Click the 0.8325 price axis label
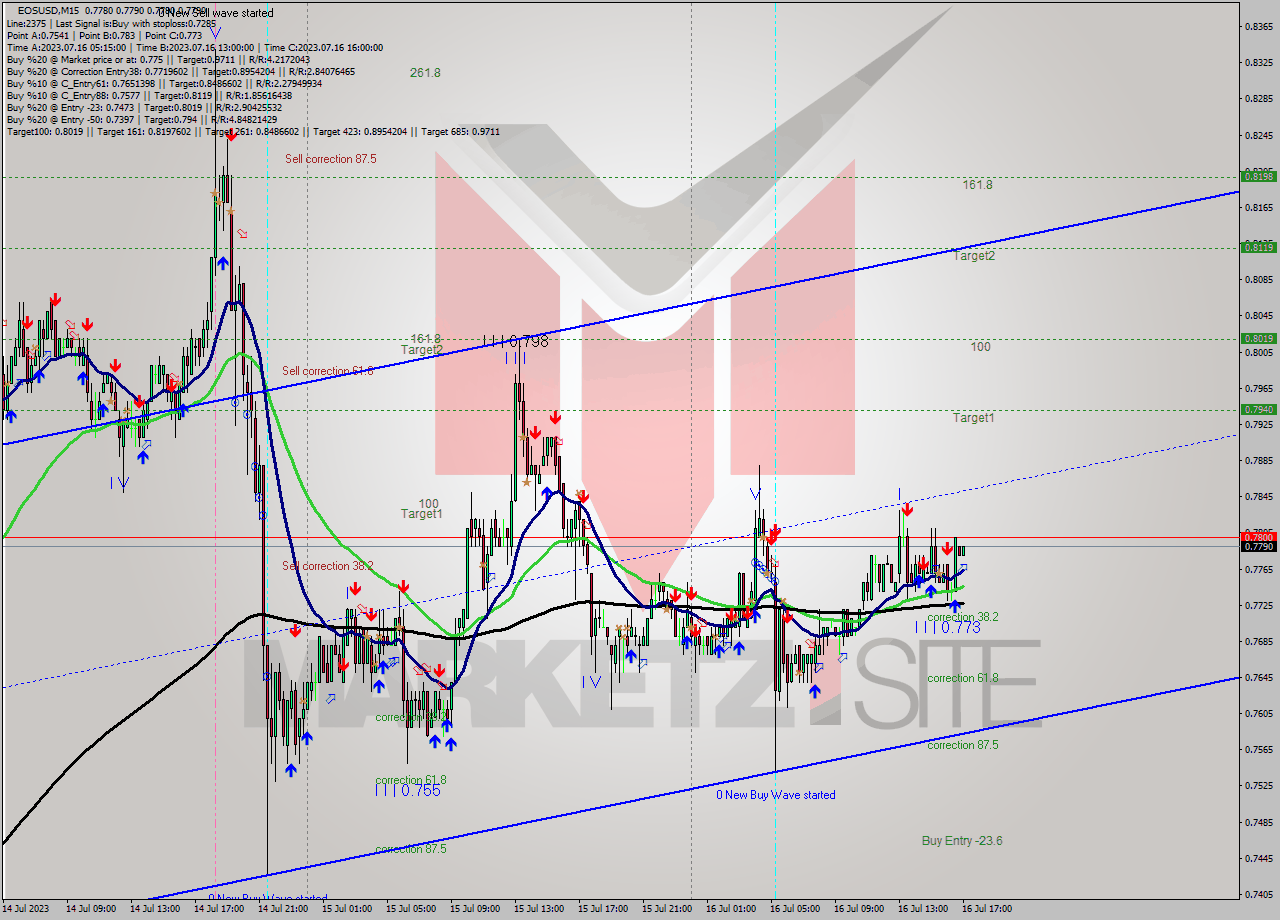This screenshot has height=920, width=1280. click(1258, 62)
